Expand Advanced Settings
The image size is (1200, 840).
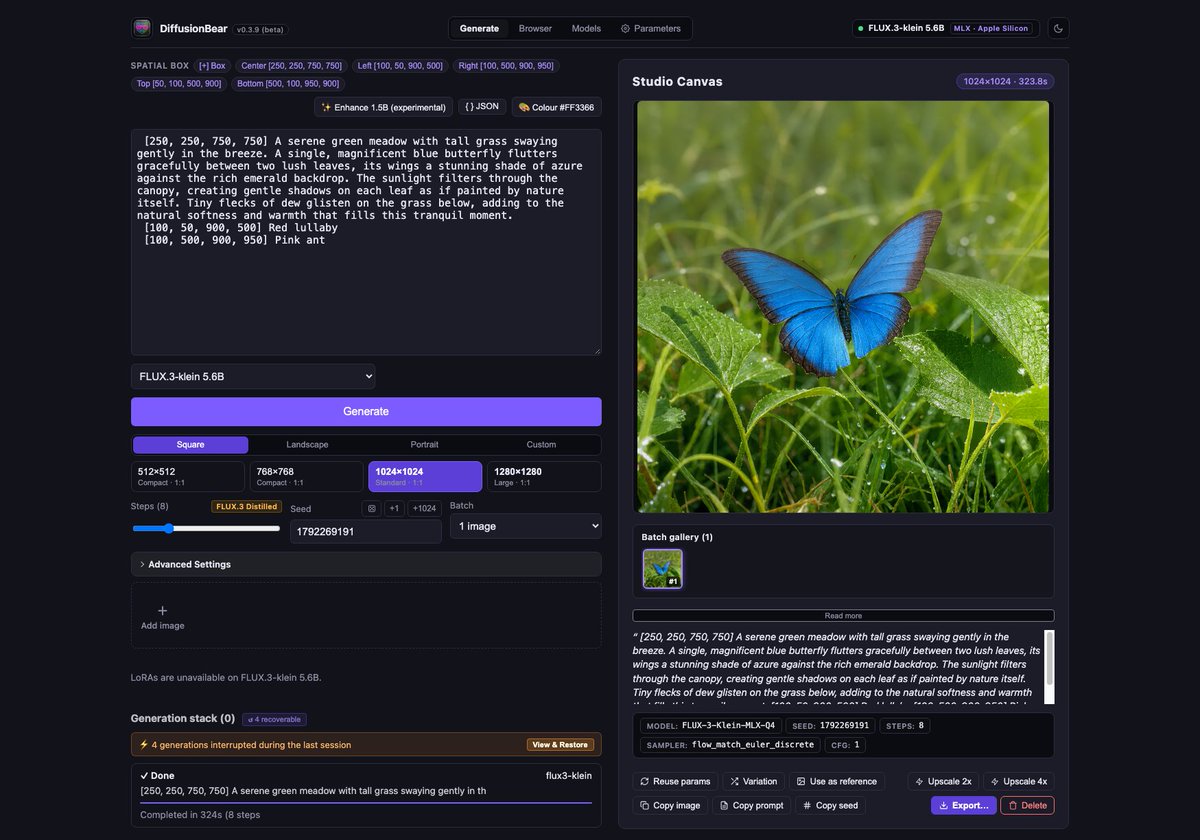point(366,564)
